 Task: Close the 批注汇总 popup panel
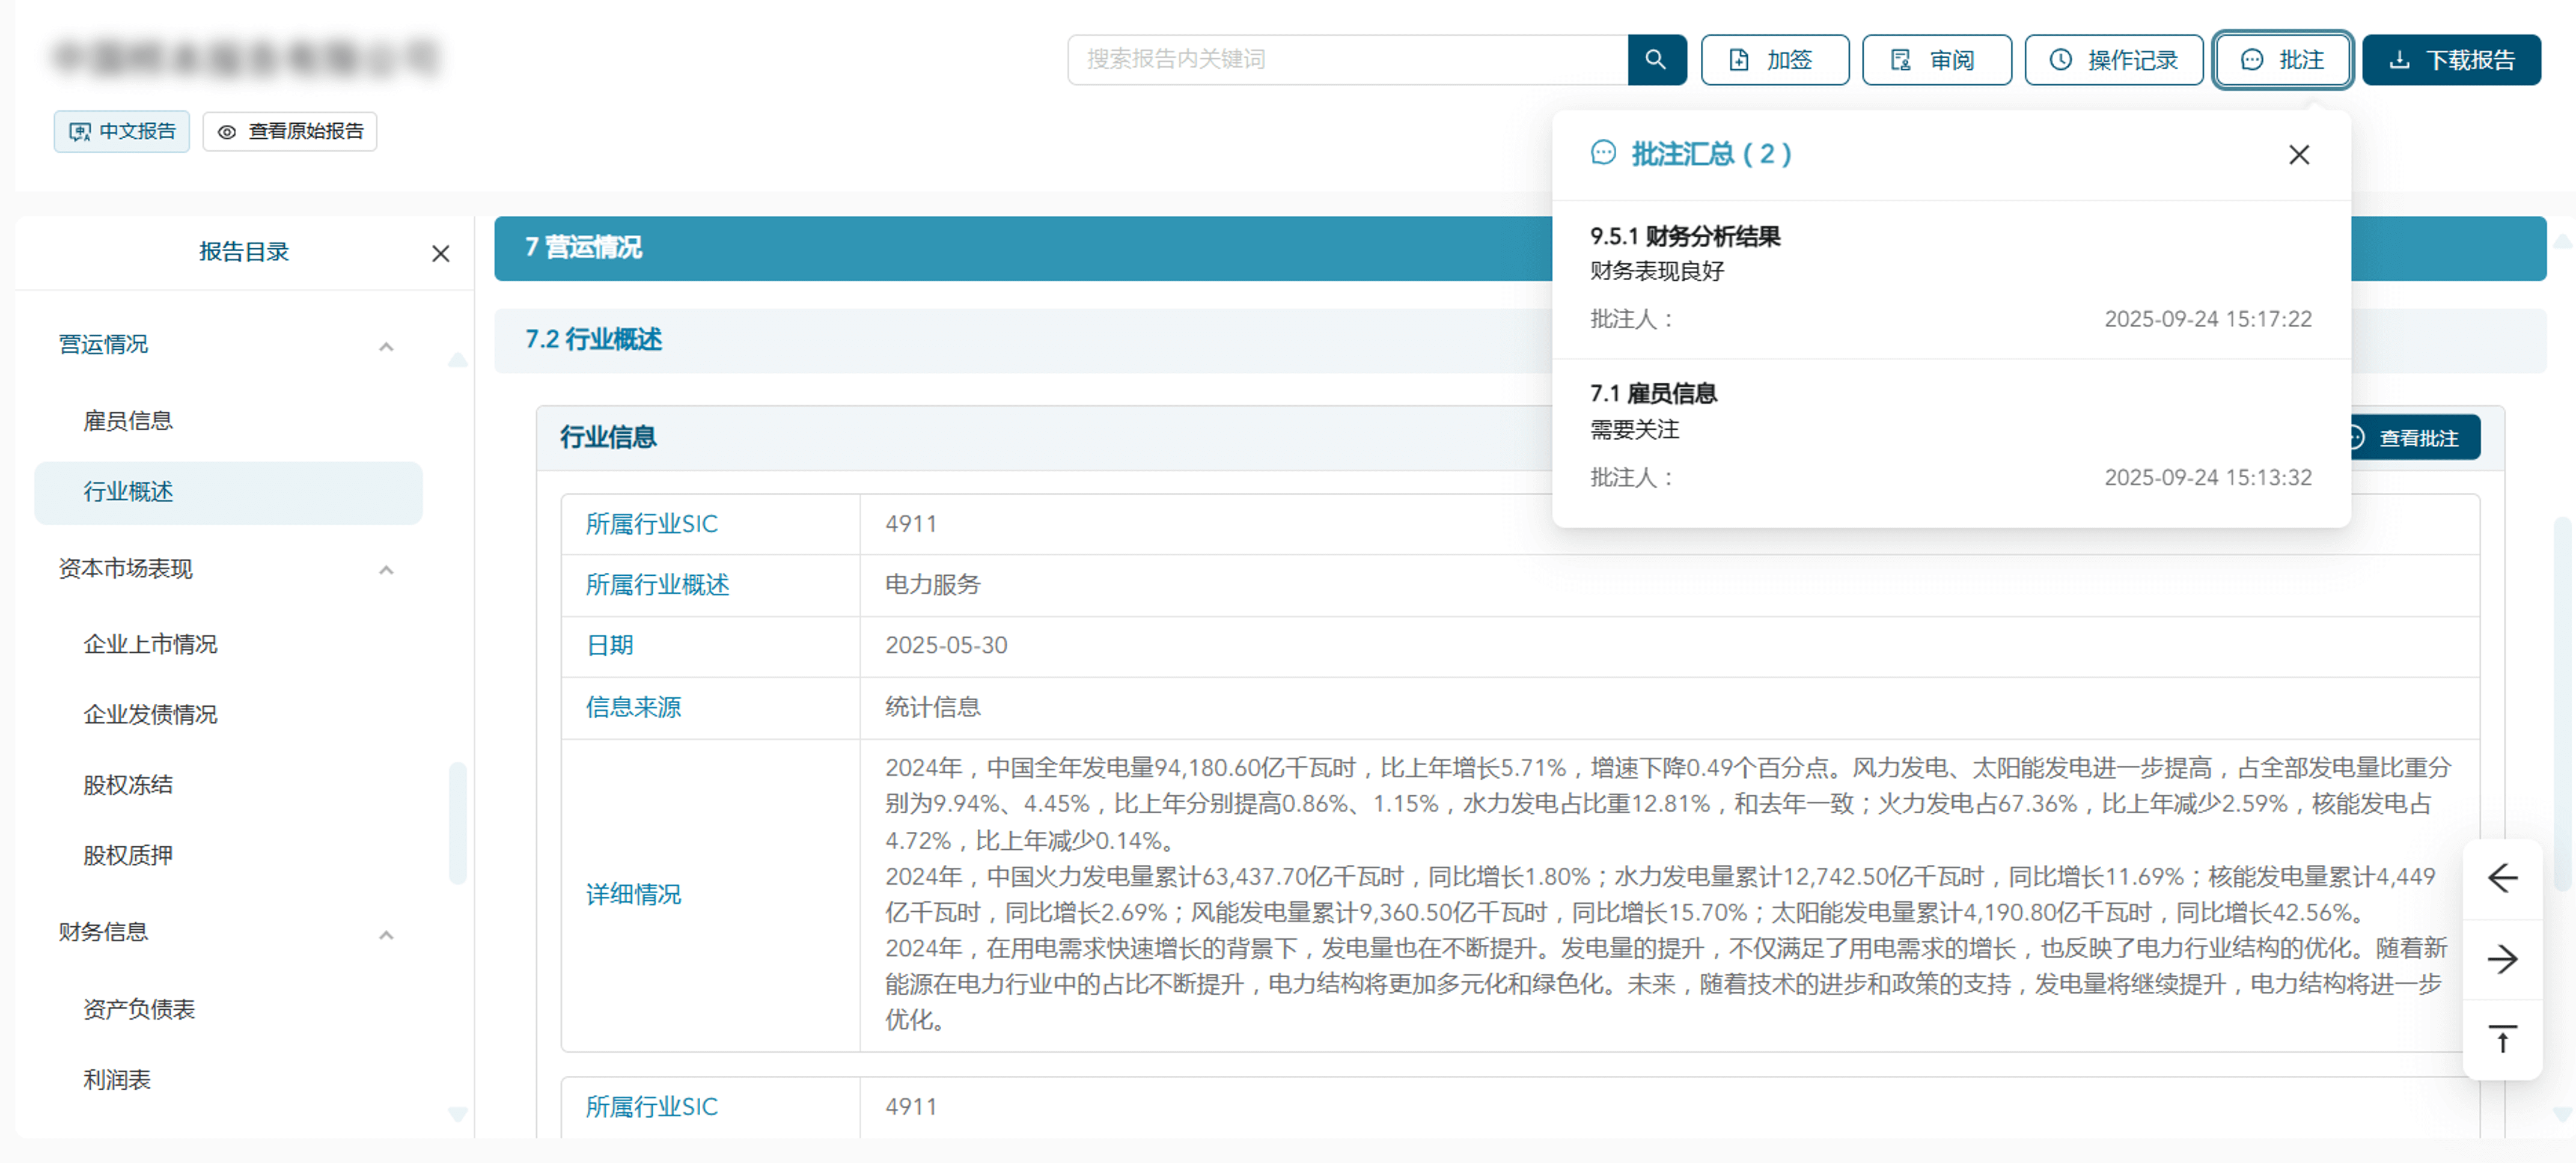click(2298, 155)
